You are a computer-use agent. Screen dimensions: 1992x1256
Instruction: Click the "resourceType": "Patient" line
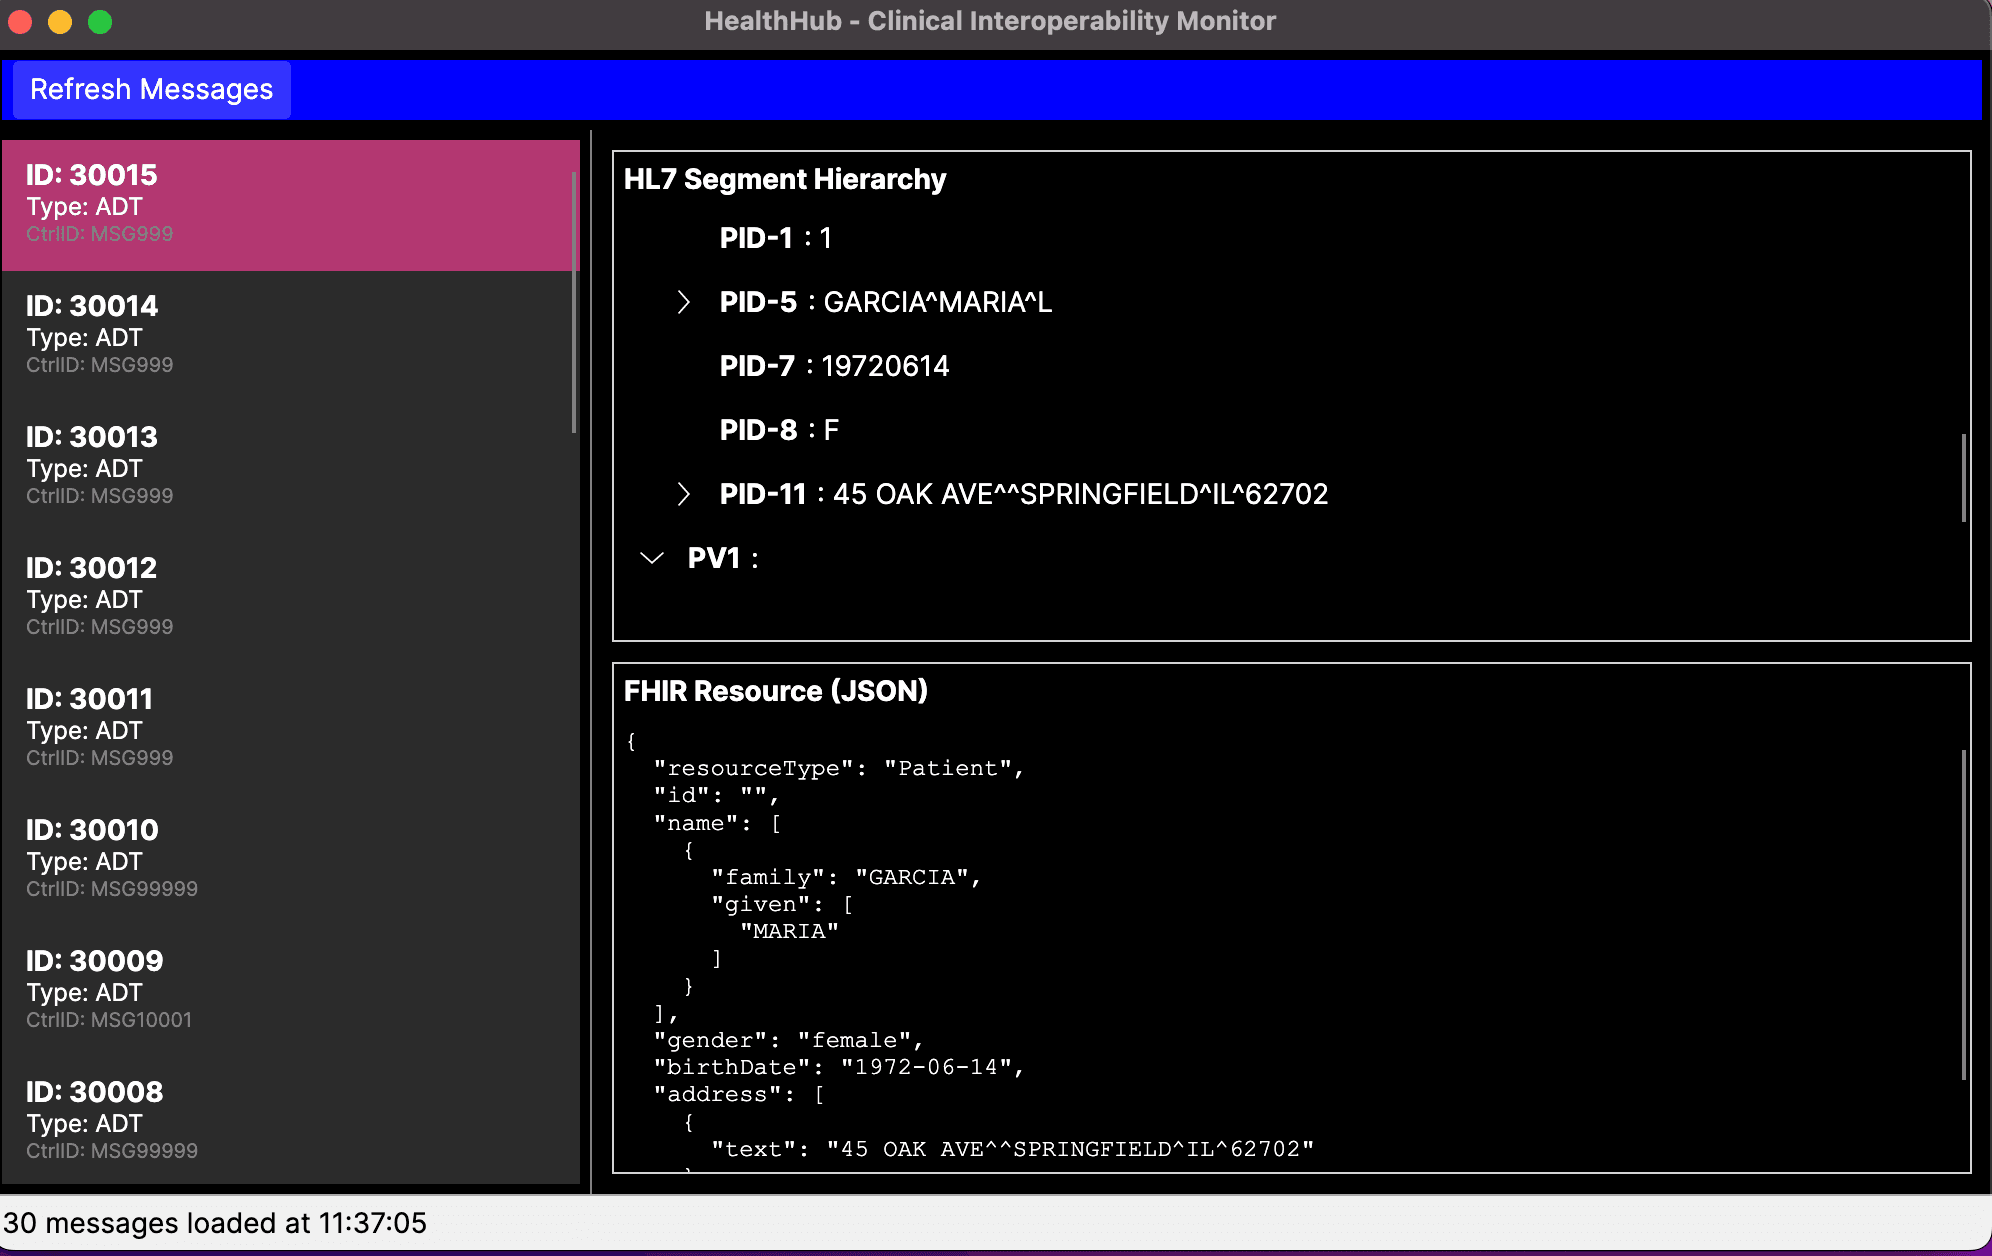pos(839,768)
